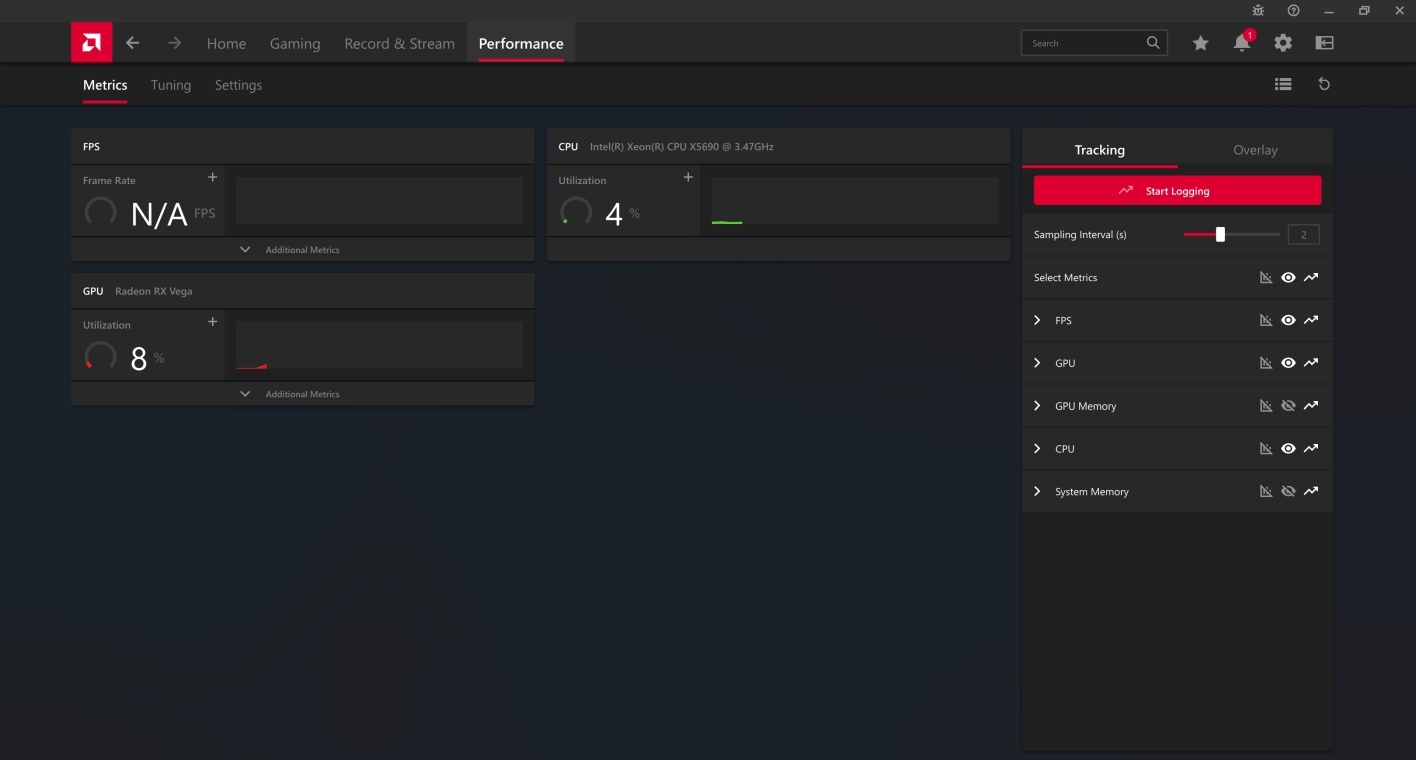Click the AMD logo icon
This screenshot has width=1416, height=760.
(x=91, y=43)
